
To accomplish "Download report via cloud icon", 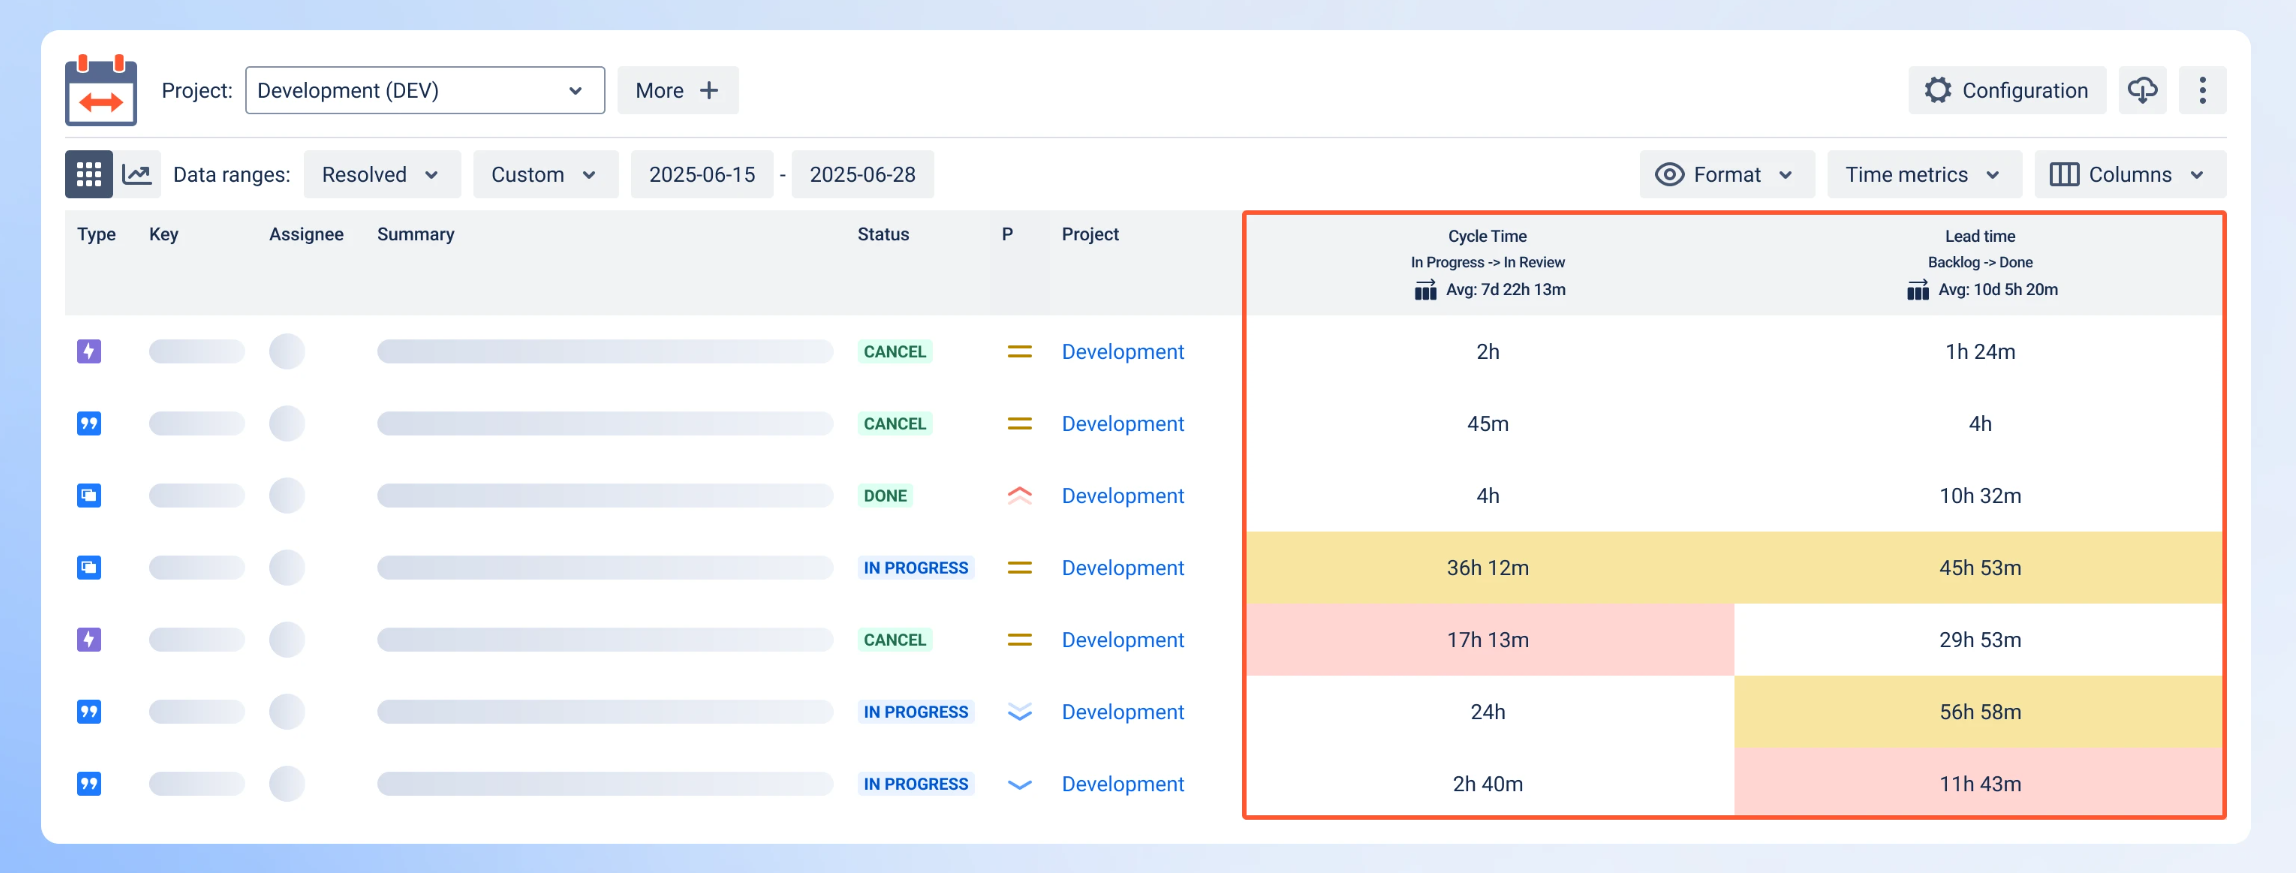I will tap(2142, 91).
